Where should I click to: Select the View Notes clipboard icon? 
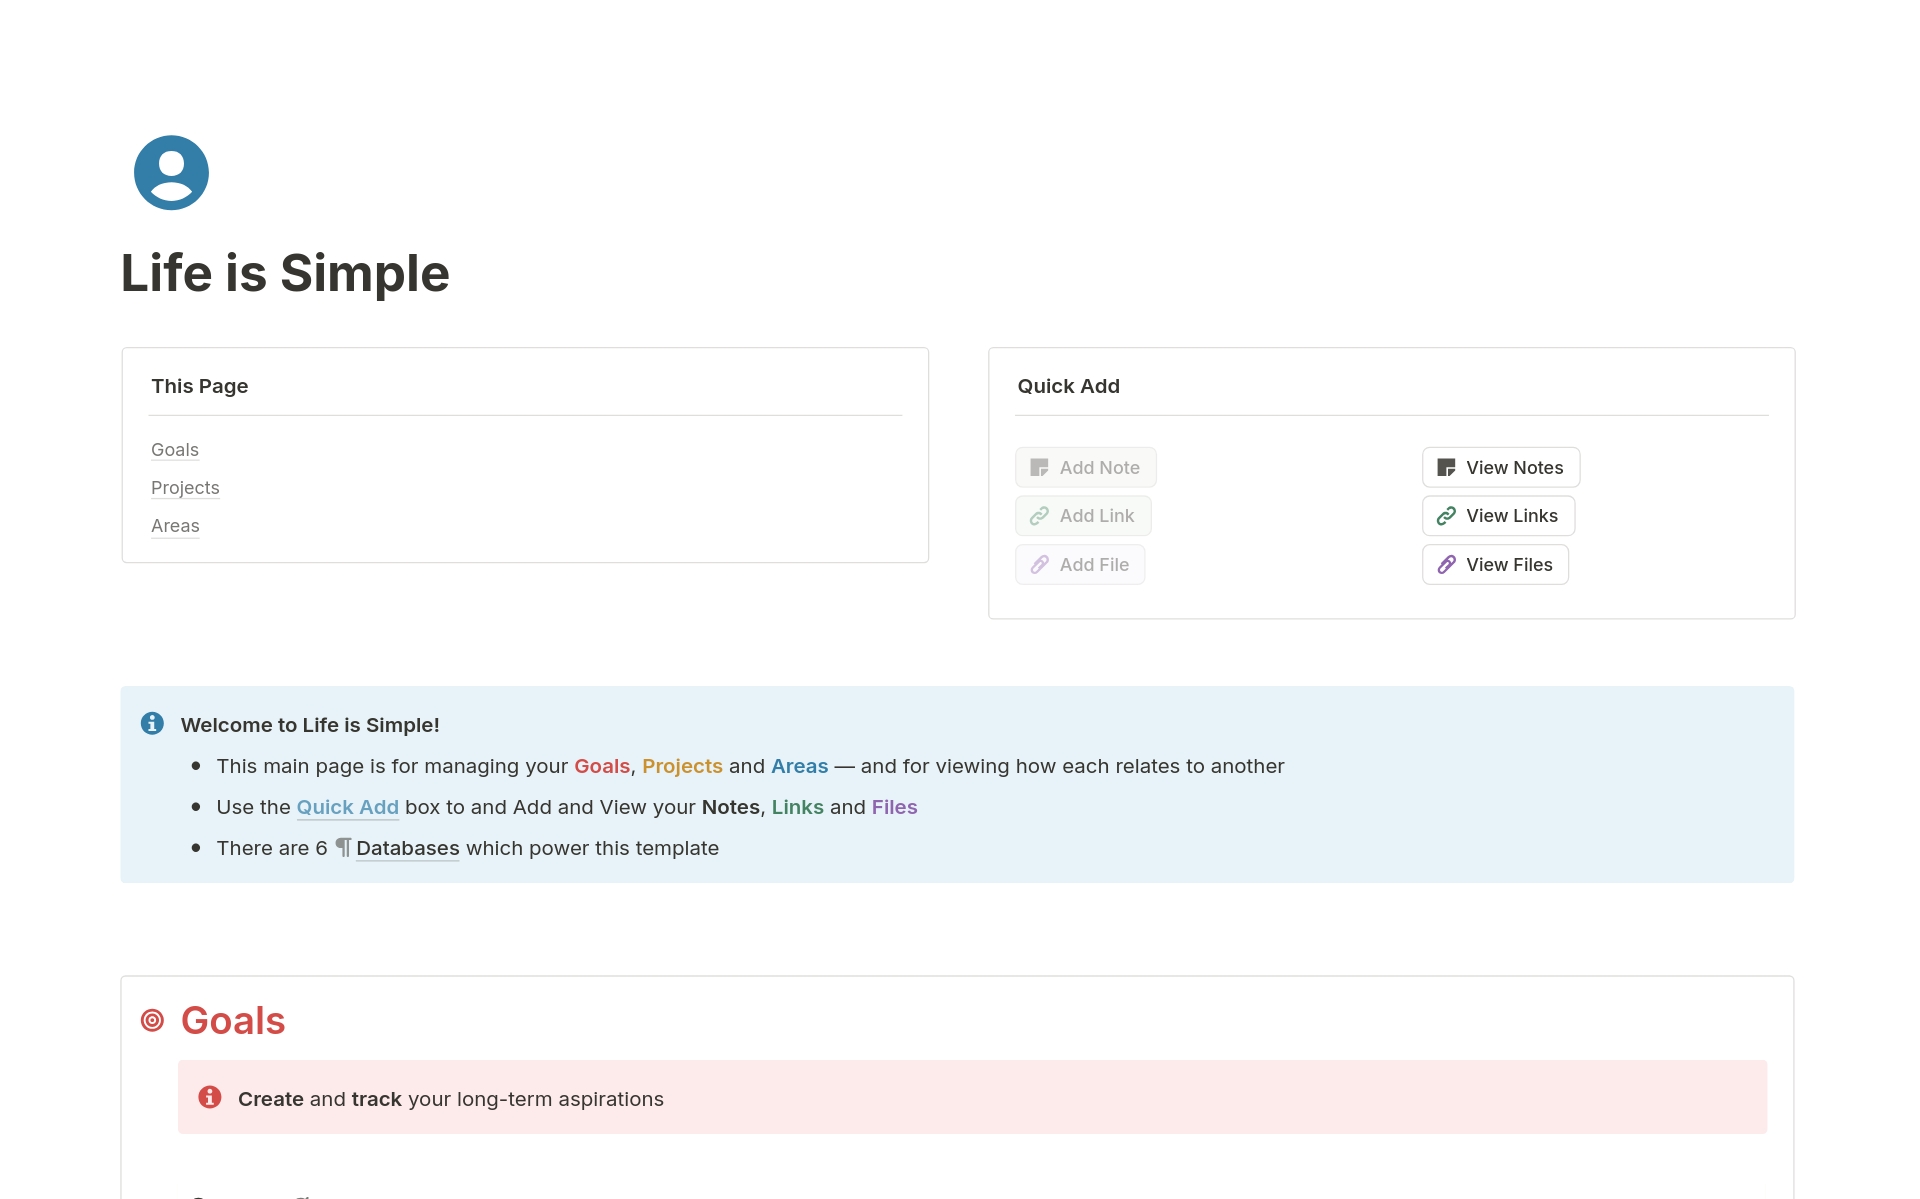[1446, 467]
